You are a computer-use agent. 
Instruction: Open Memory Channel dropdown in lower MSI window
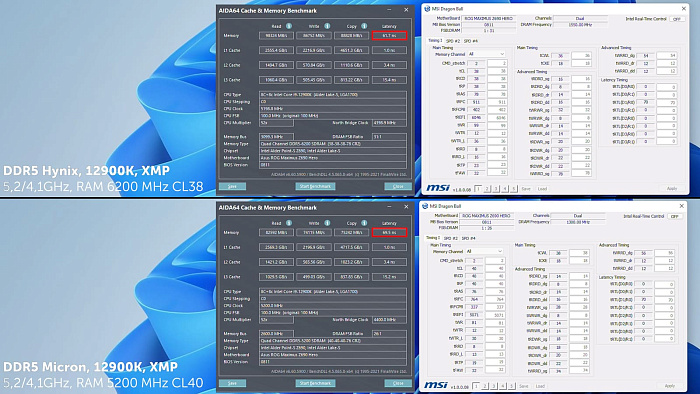[x=484, y=251]
